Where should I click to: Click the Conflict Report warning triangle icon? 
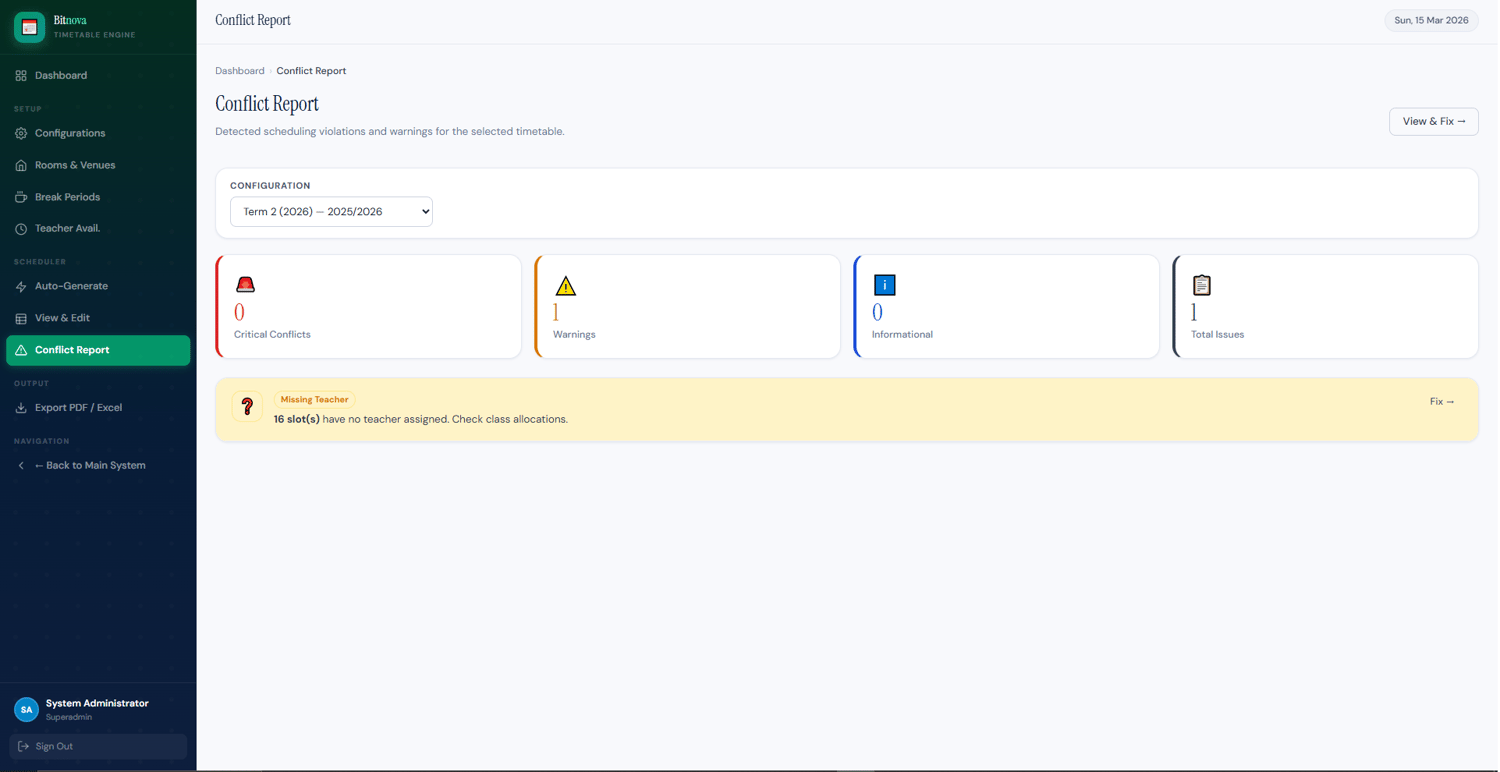click(21, 350)
